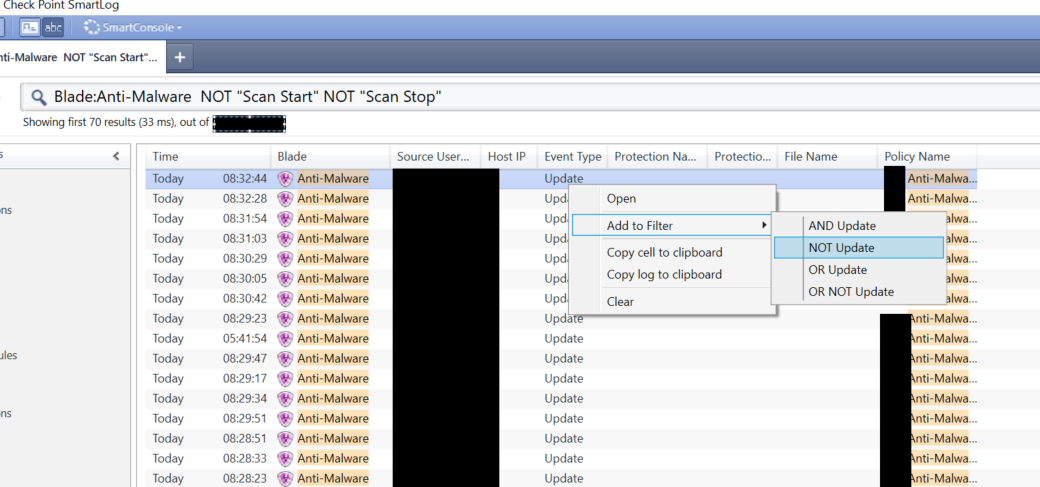
Task: Sort by the Blade column header
Action: pos(330,157)
